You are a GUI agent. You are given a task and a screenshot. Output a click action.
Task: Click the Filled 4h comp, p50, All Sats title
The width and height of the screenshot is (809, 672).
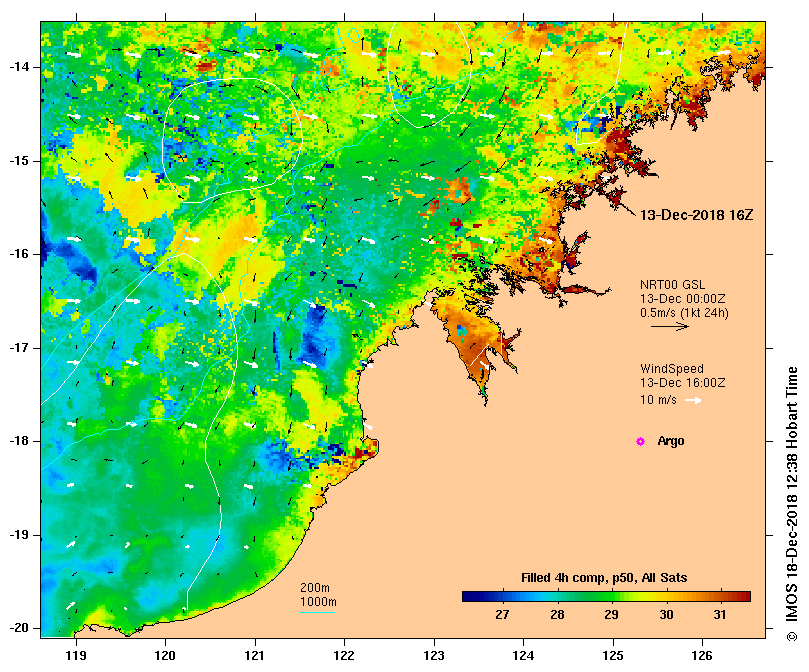click(x=604, y=578)
